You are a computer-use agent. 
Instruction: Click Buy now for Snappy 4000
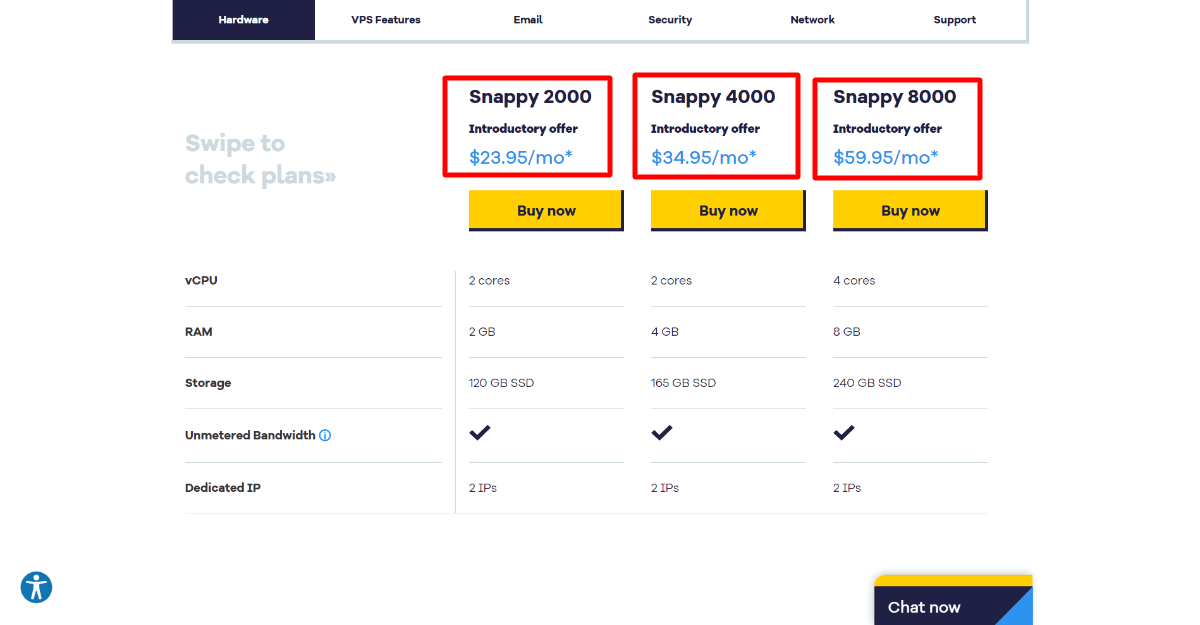coord(728,210)
